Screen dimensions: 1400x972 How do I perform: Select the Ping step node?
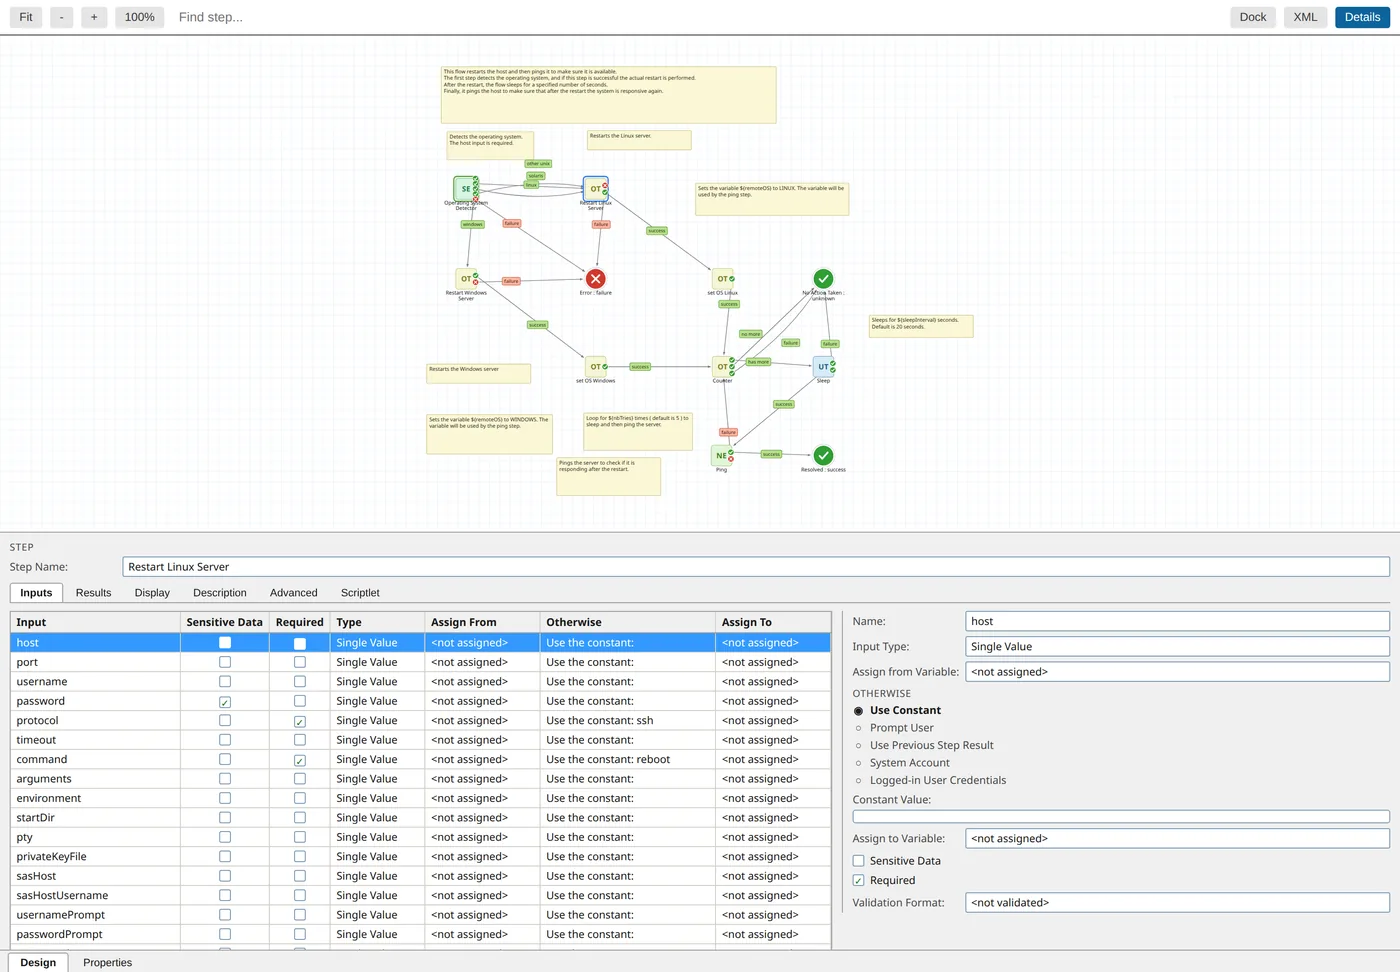click(722, 456)
